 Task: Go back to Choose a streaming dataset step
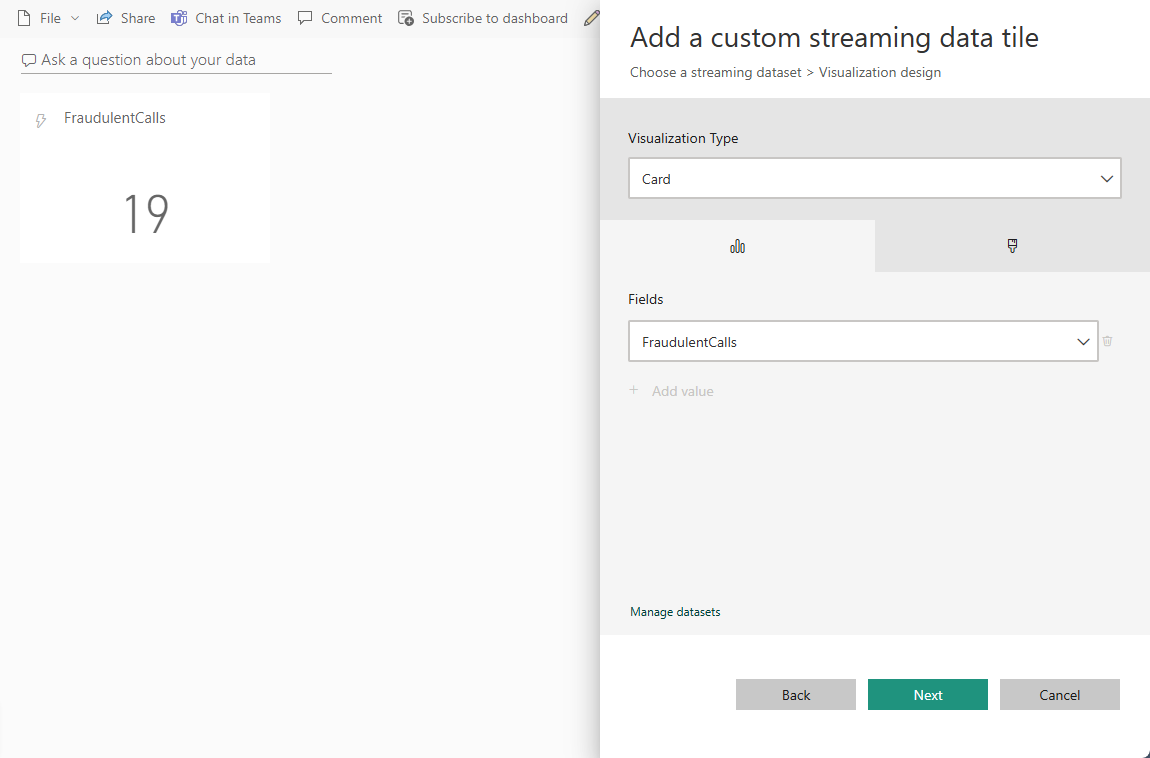pyautogui.click(x=715, y=72)
